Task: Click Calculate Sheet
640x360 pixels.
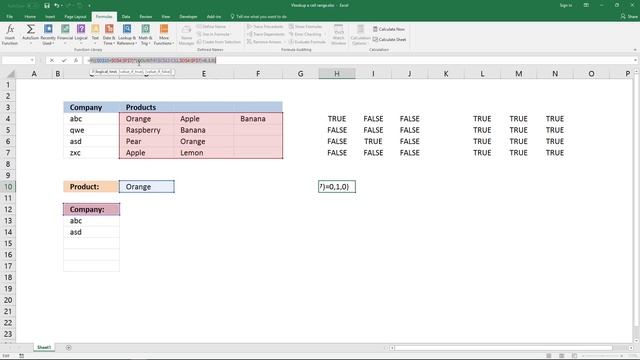Action: pyautogui.click(x=389, y=40)
